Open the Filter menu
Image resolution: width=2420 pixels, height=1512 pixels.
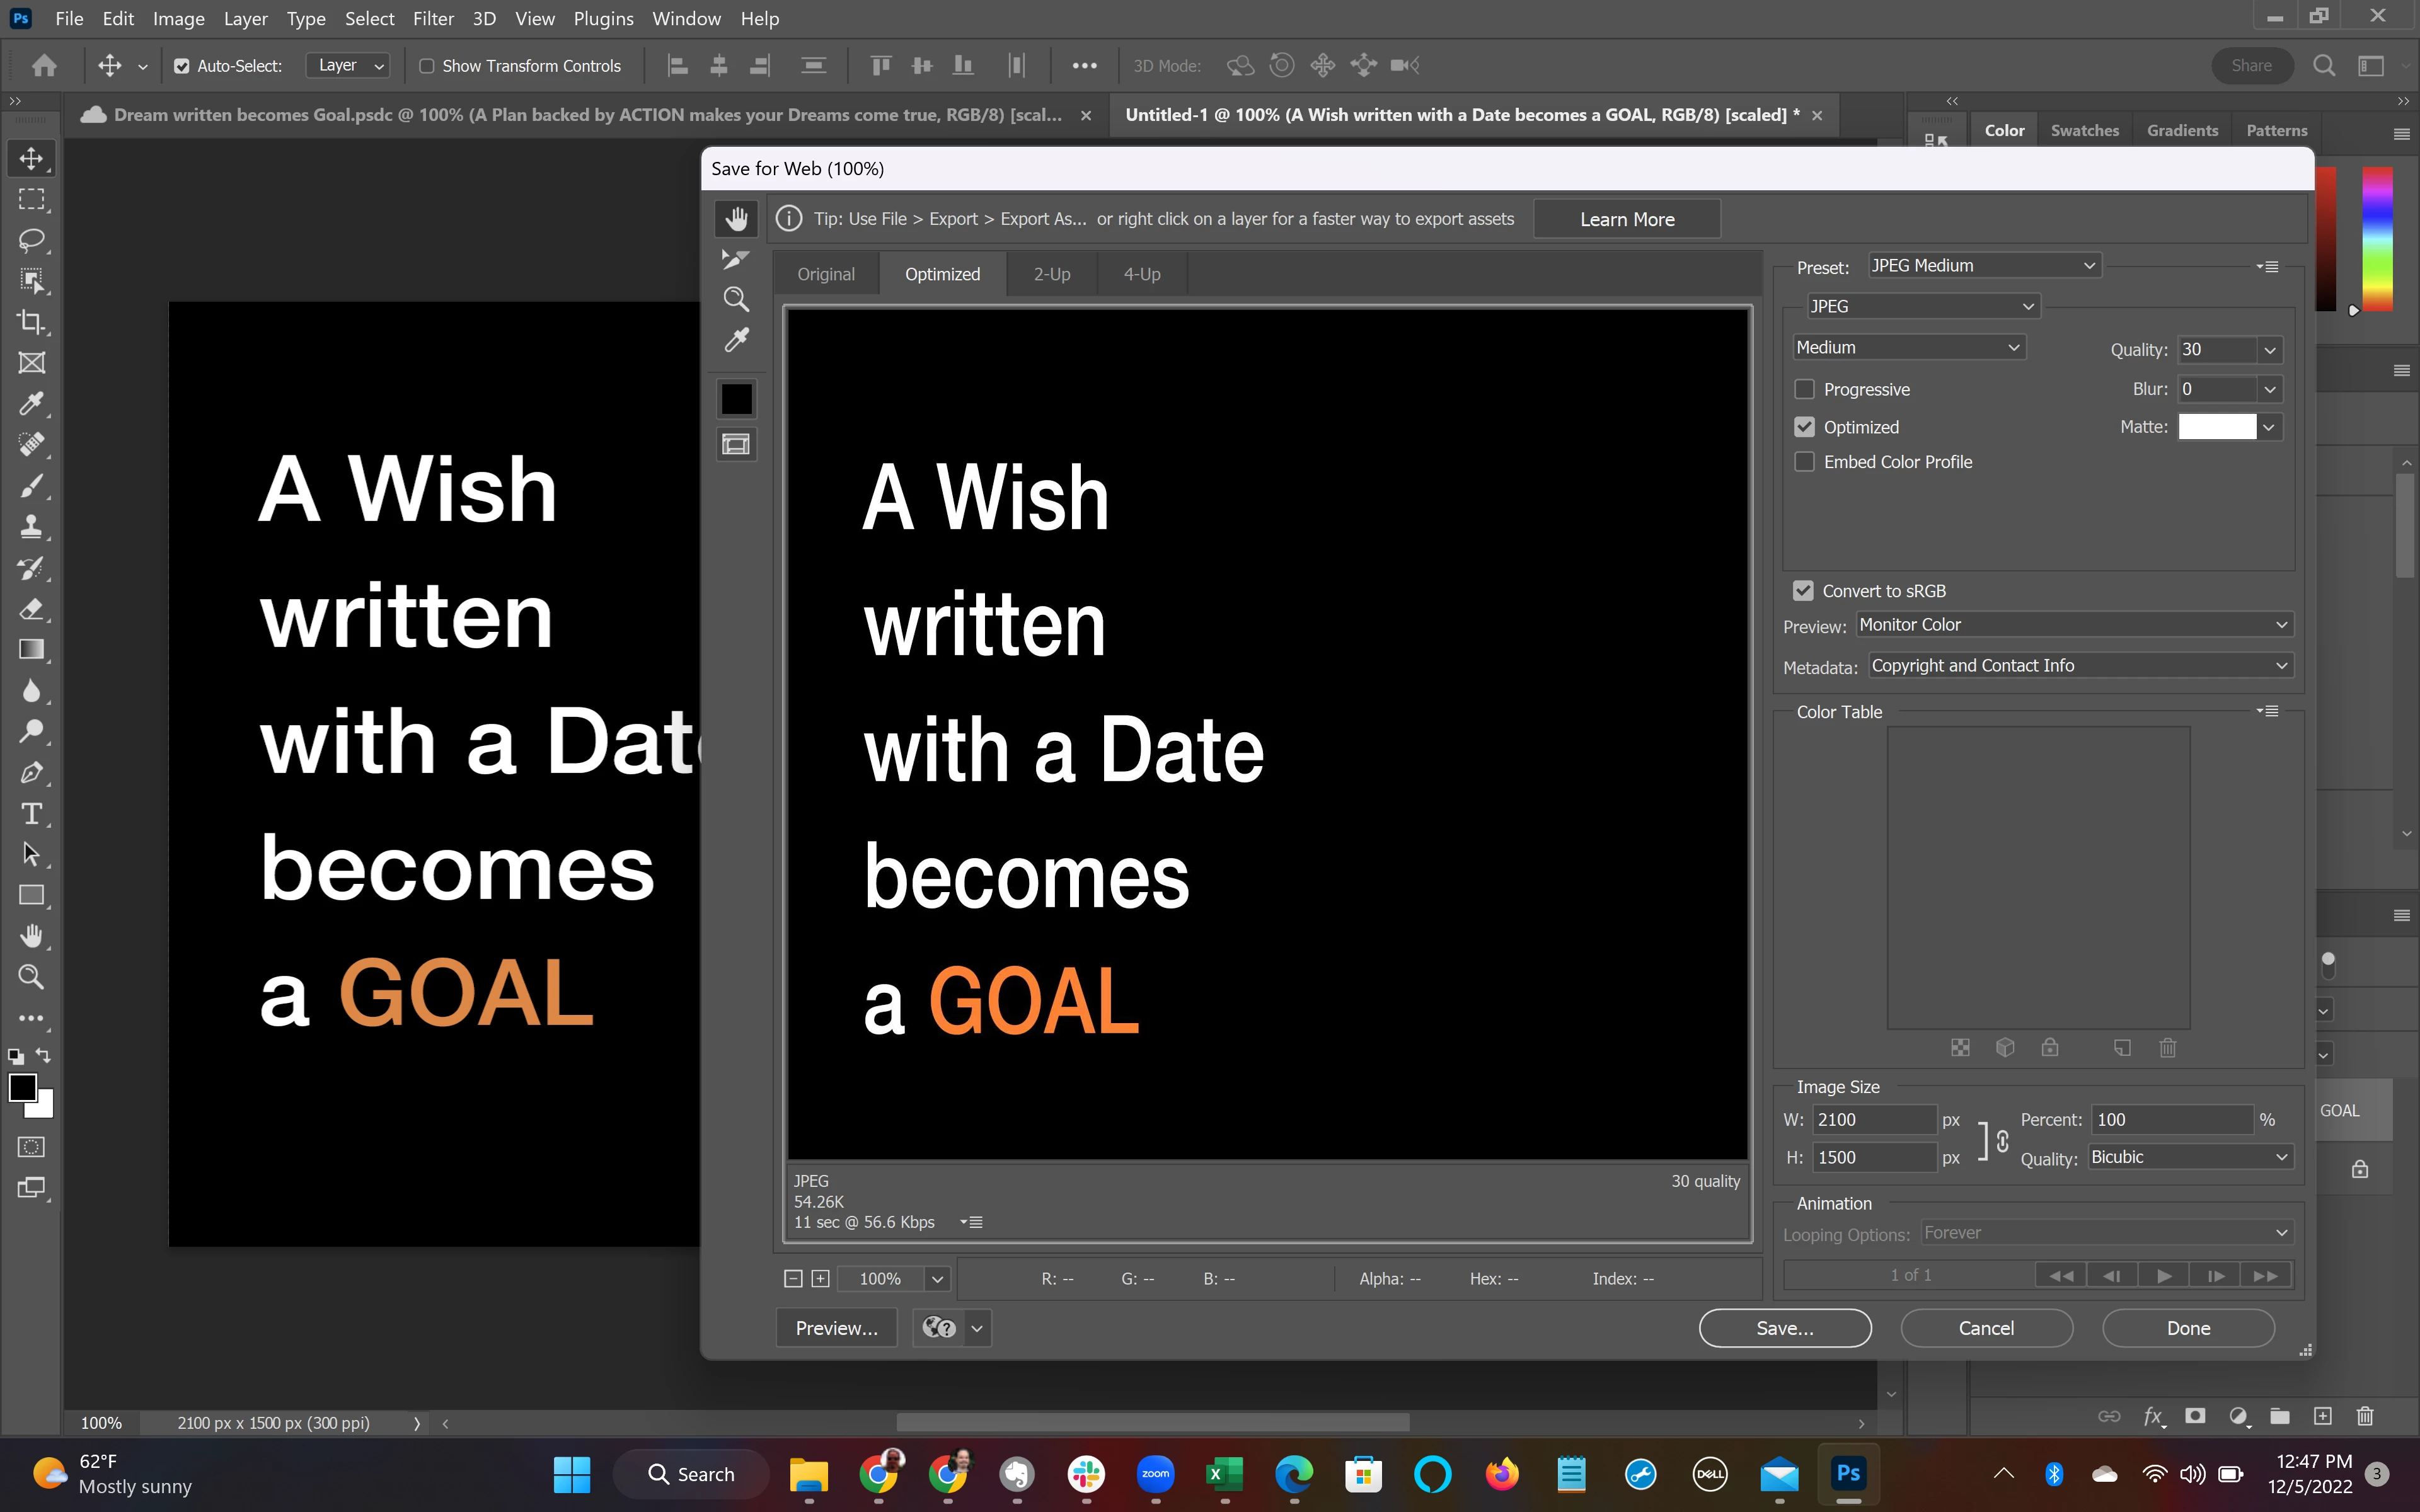(x=433, y=19)
